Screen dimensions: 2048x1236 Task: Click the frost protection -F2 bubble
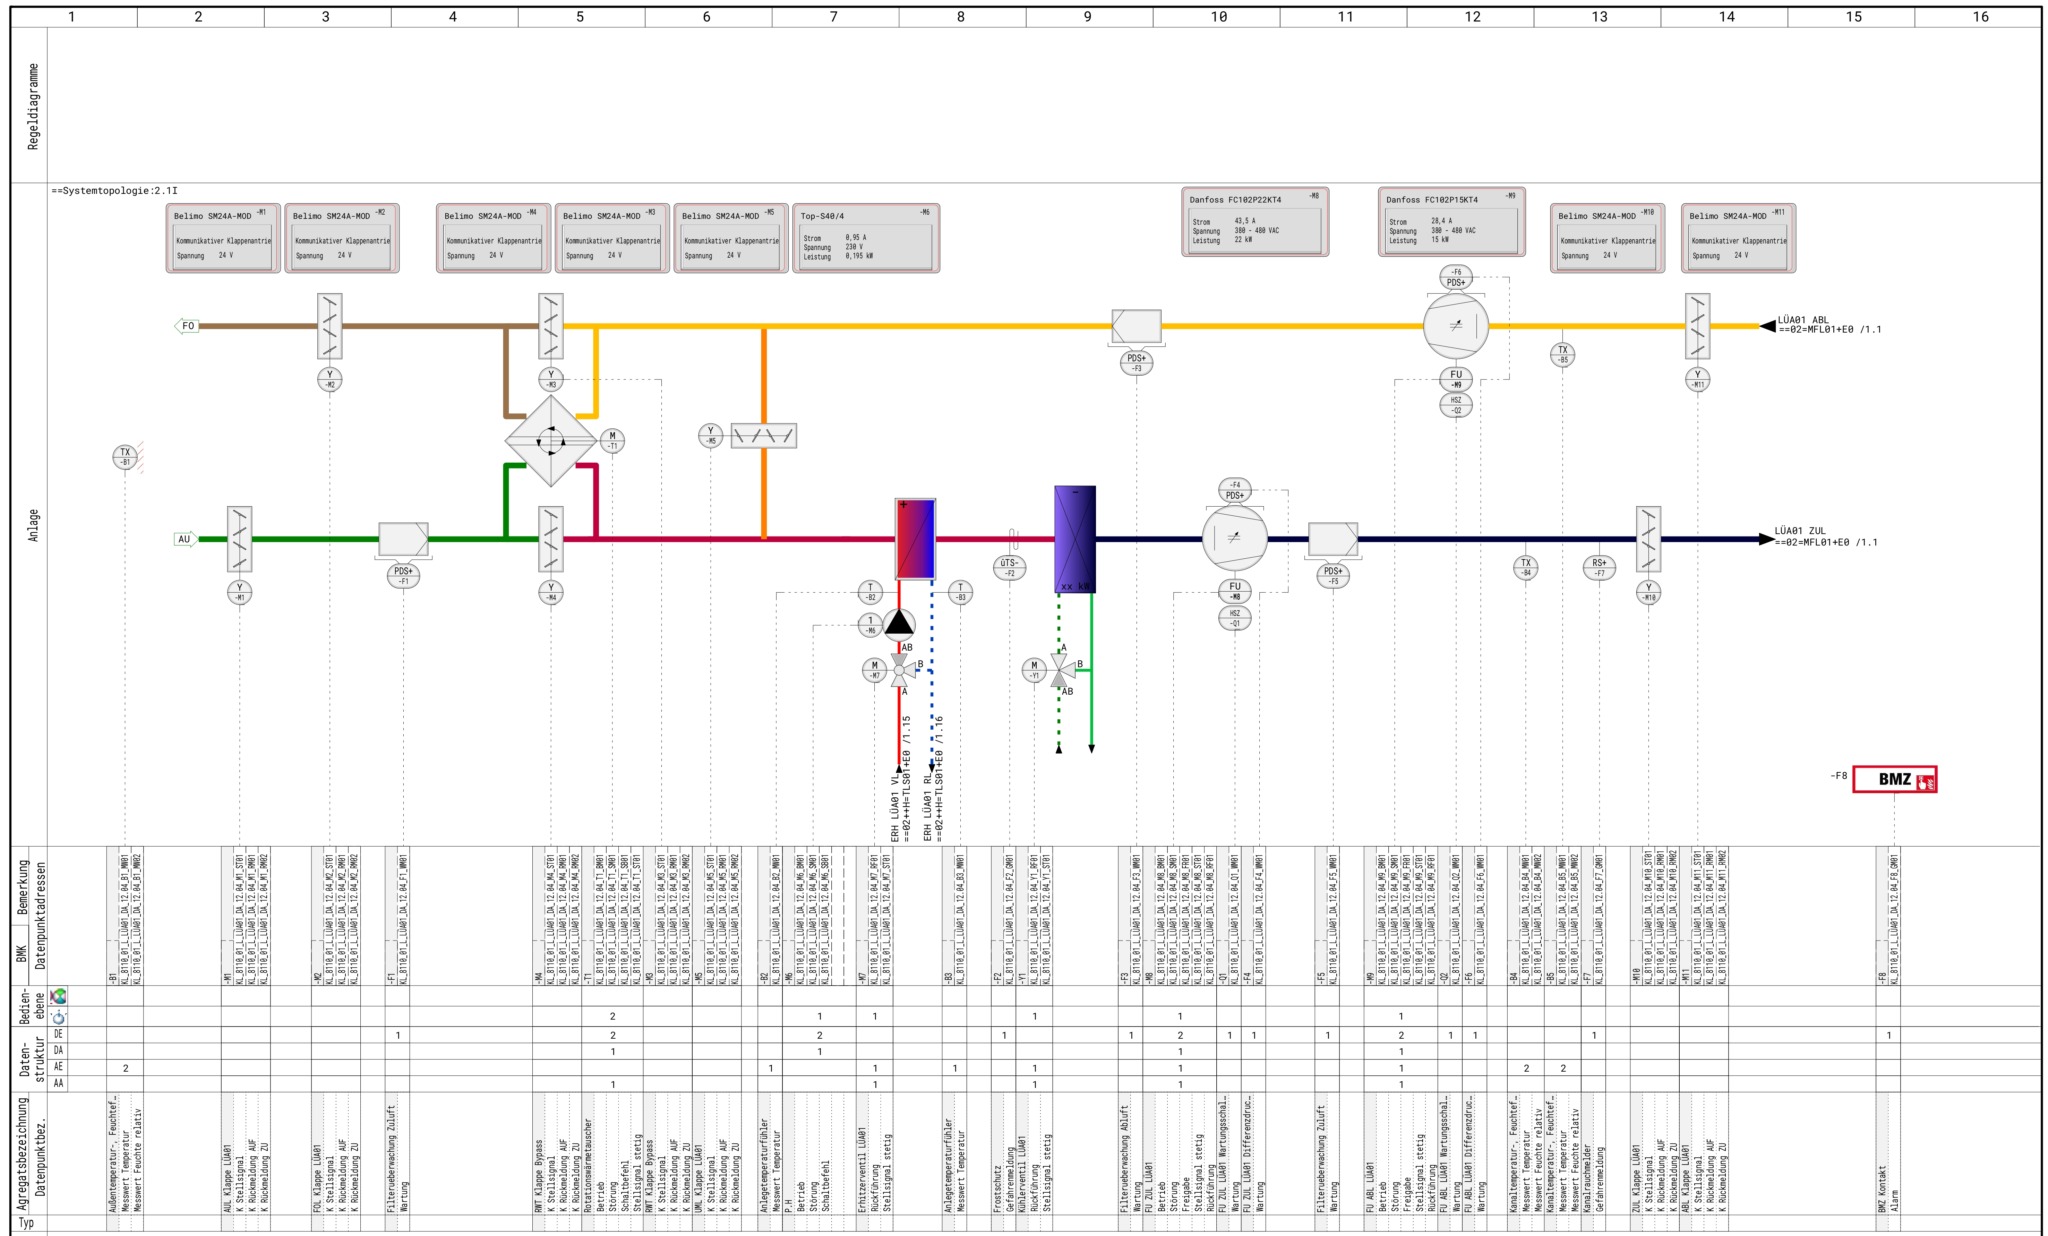point(1010,568)
